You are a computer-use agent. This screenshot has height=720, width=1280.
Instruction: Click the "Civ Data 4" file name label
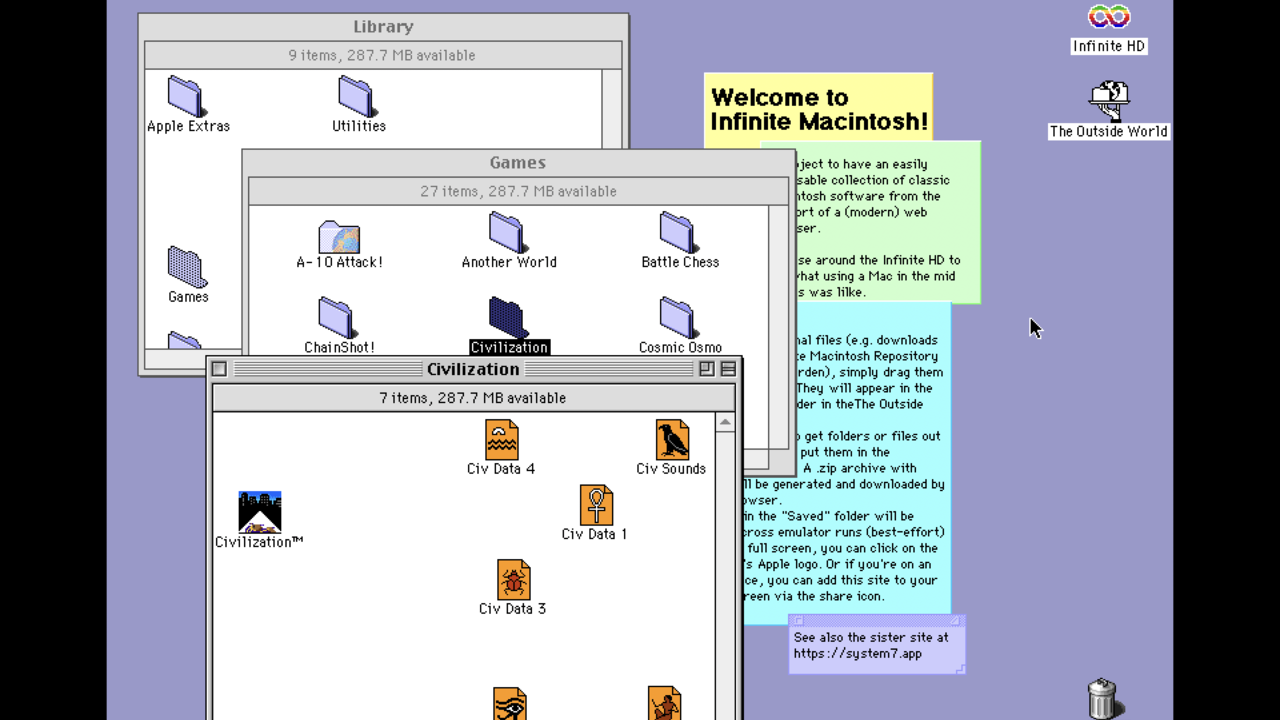point(501,469)
